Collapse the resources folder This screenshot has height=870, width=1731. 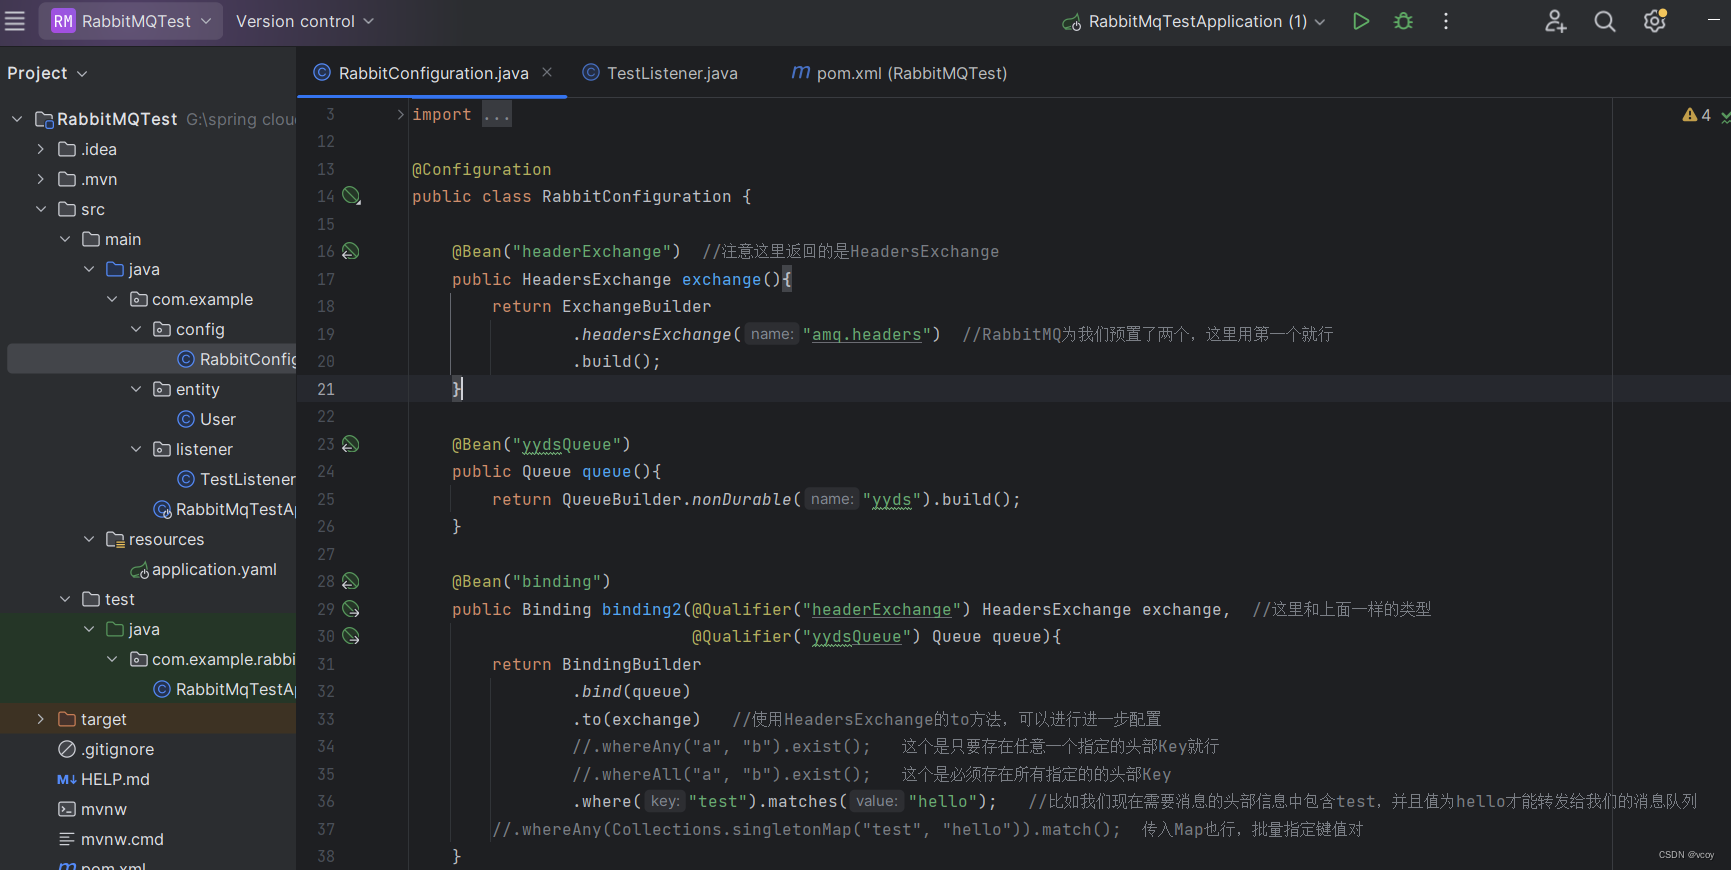[x=89, y=539]
